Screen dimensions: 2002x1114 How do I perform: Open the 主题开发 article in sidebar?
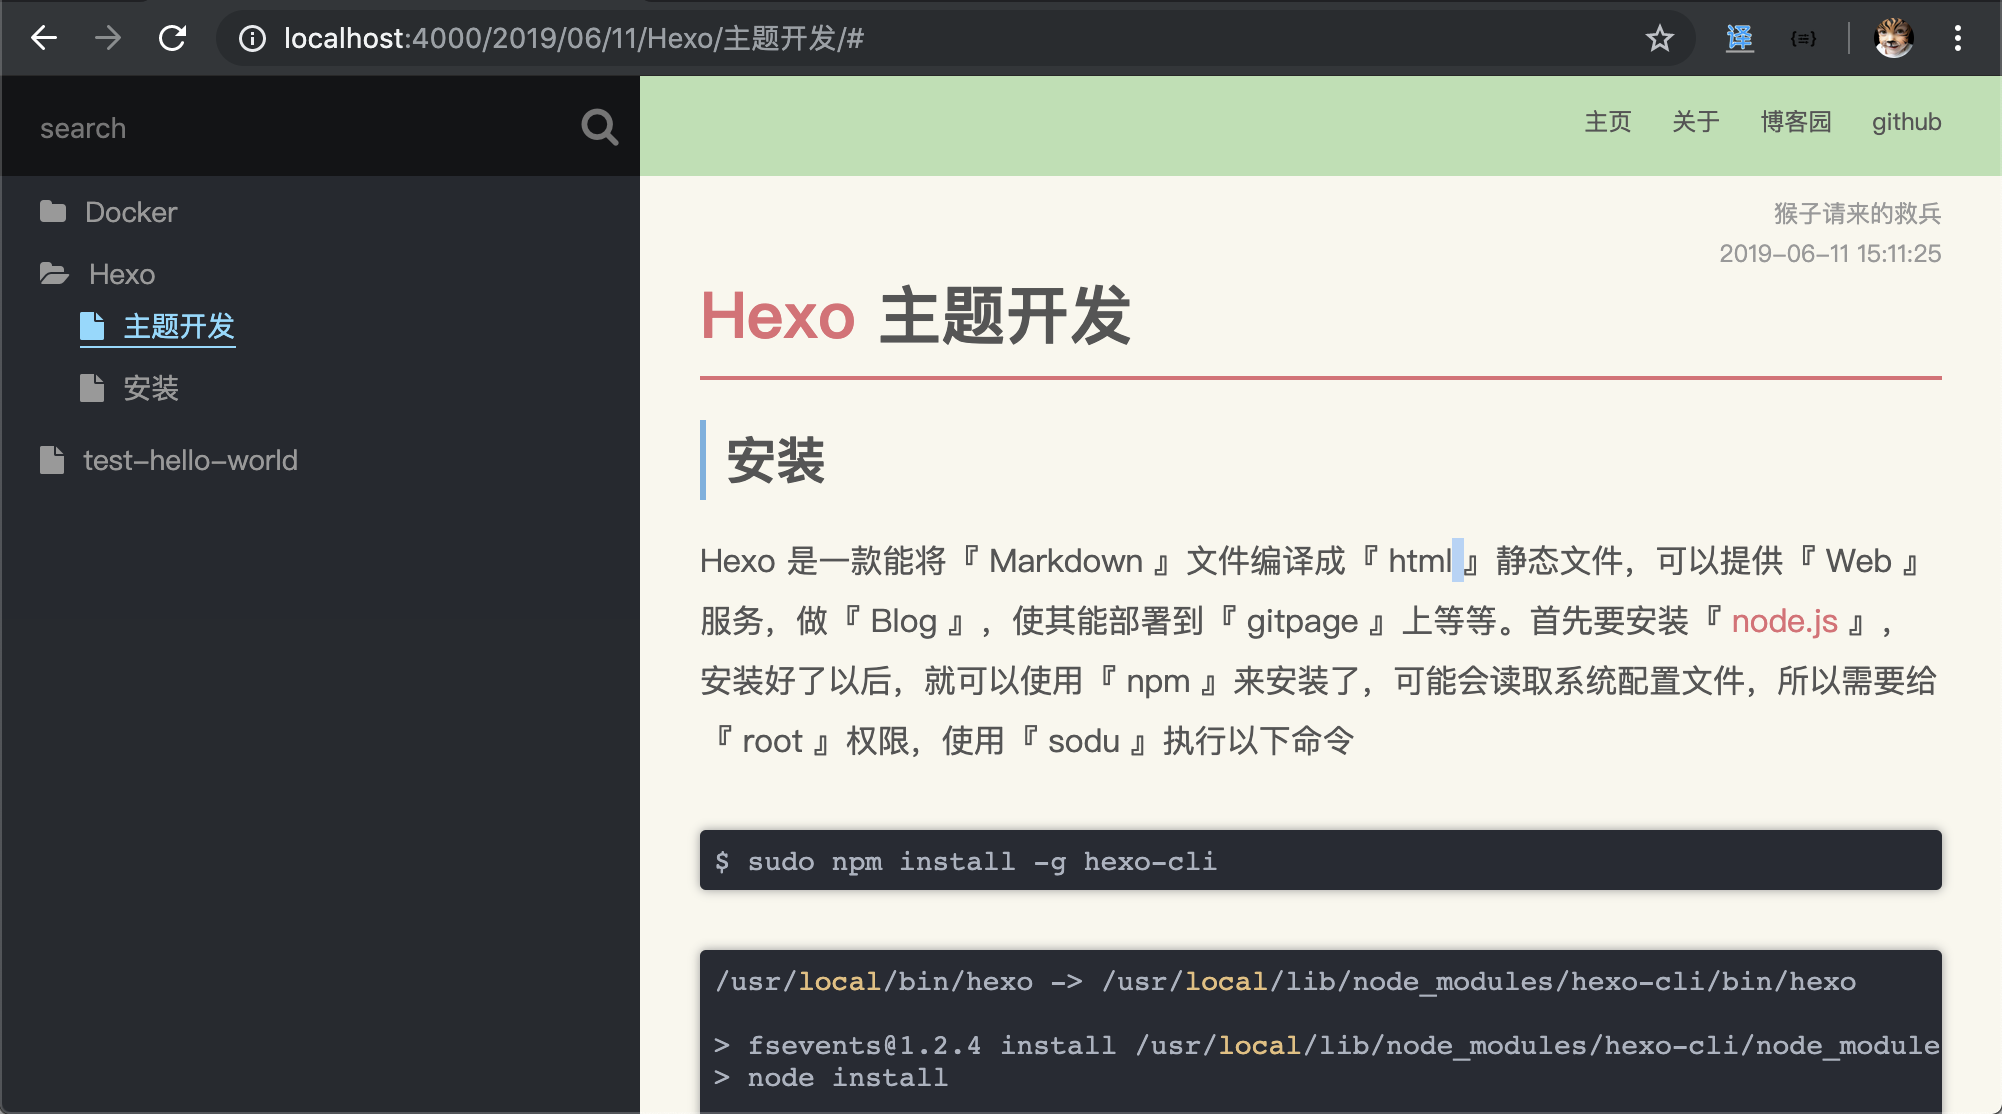point(178,326)
